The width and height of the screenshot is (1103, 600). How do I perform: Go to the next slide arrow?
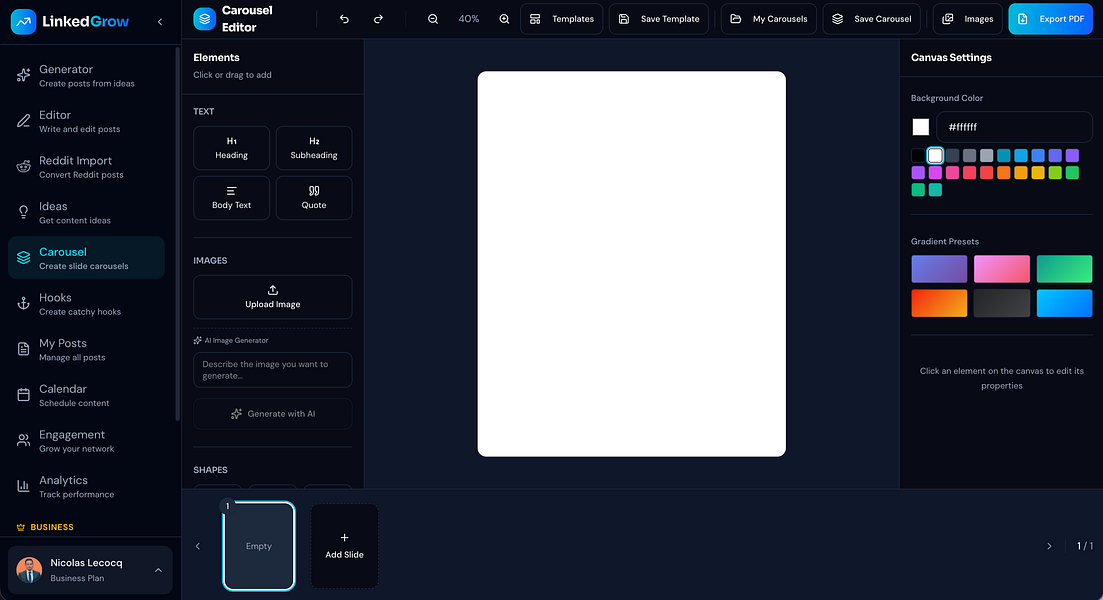point(1049,546)
